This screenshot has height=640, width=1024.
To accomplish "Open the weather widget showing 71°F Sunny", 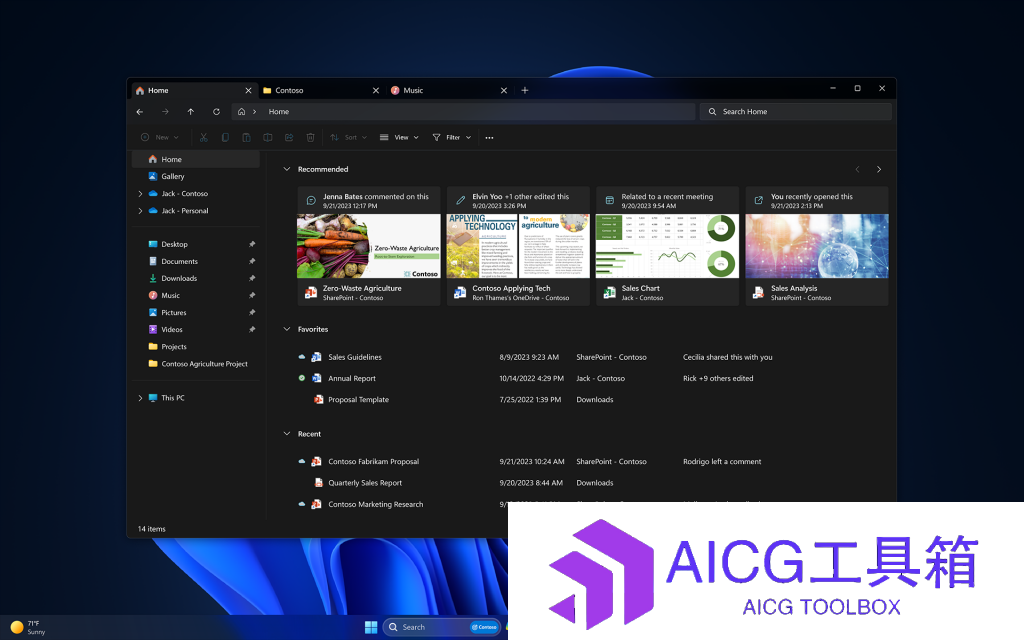I will [28, 627].
